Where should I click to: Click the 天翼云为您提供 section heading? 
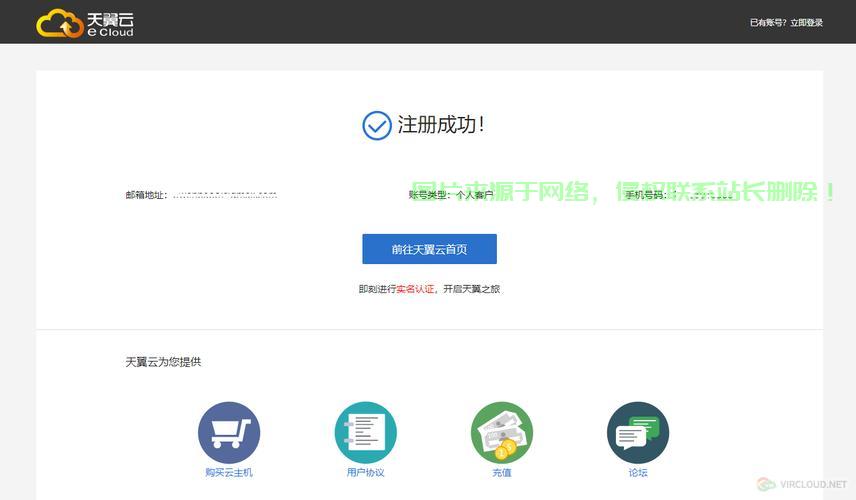tap(163, 362)
